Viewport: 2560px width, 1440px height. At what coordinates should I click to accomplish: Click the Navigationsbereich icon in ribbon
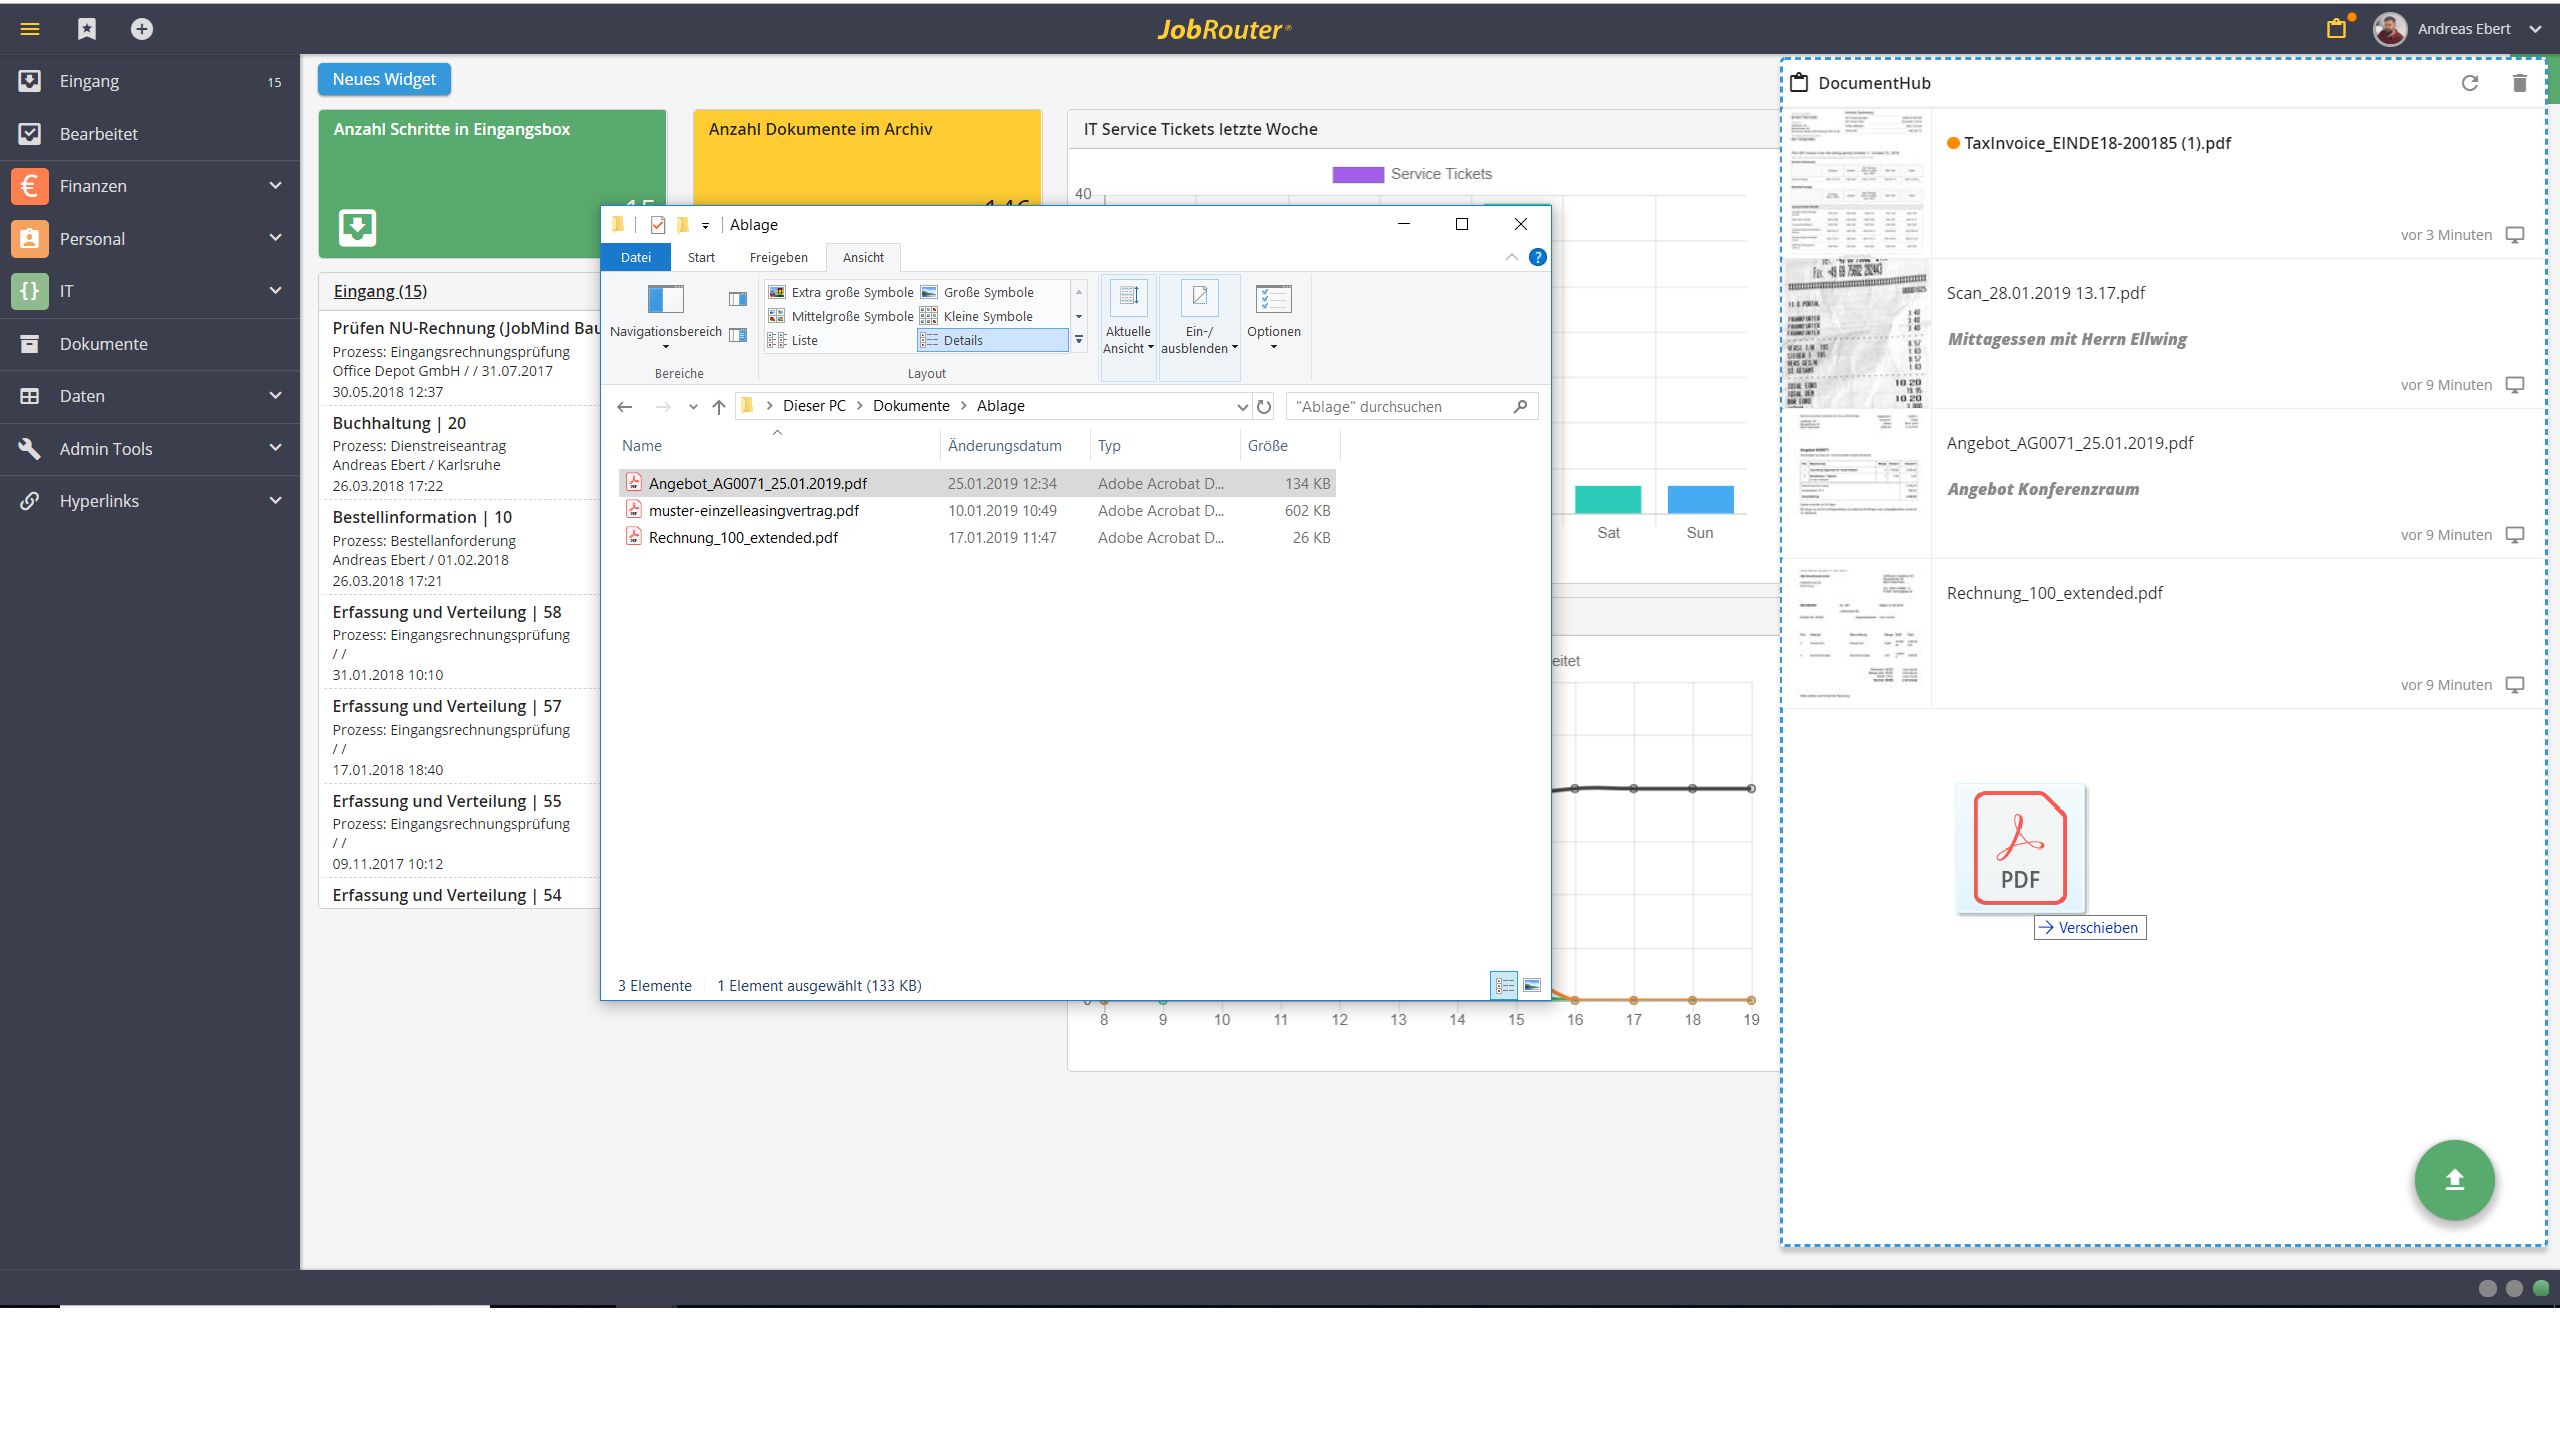[665, 299]
